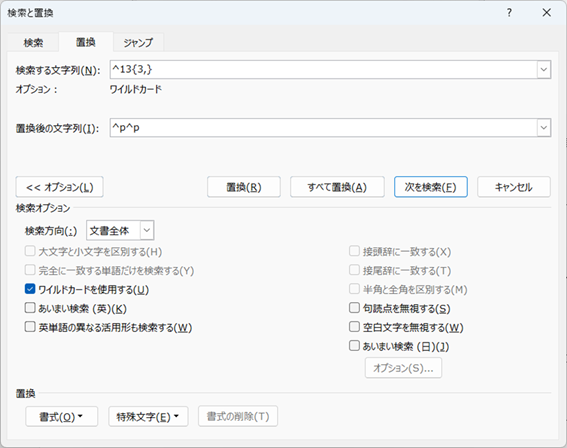The image size is (567, 448).
Task: Tick the 空白文字を無視する checkbox
Action: click(354, 327)
